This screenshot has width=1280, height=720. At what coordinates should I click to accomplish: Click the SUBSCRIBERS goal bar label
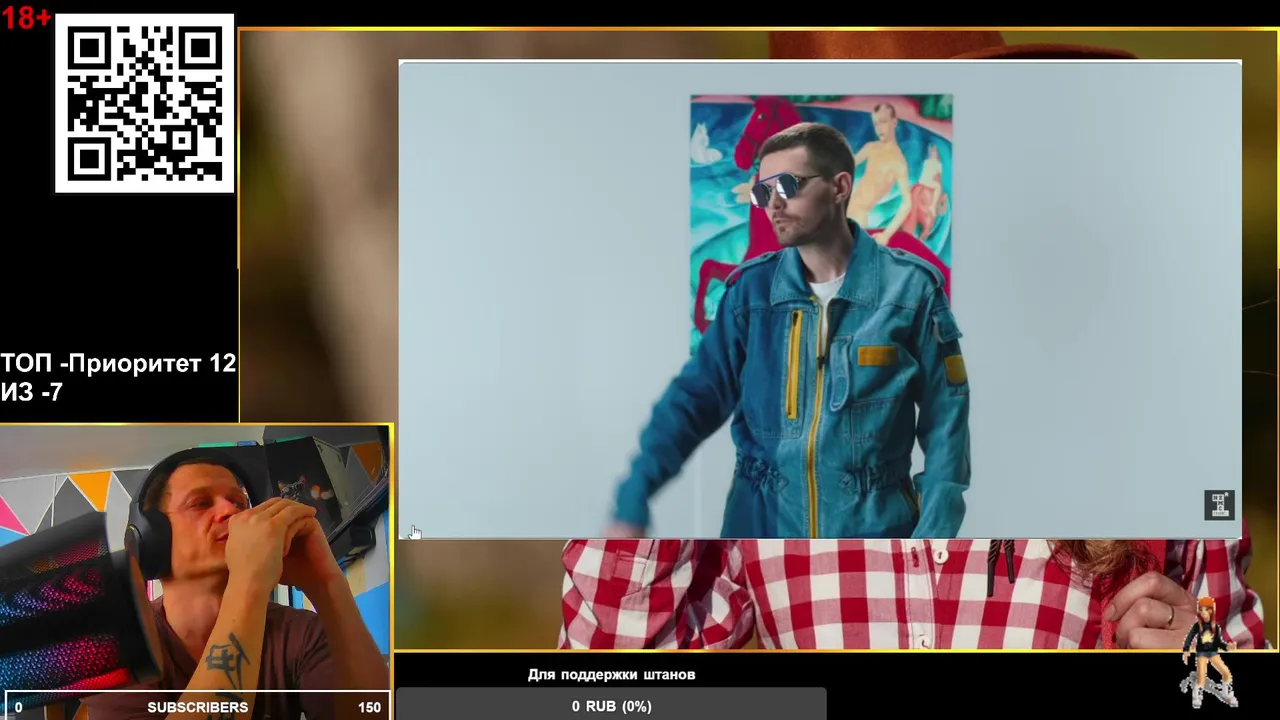tap(197, 707)
